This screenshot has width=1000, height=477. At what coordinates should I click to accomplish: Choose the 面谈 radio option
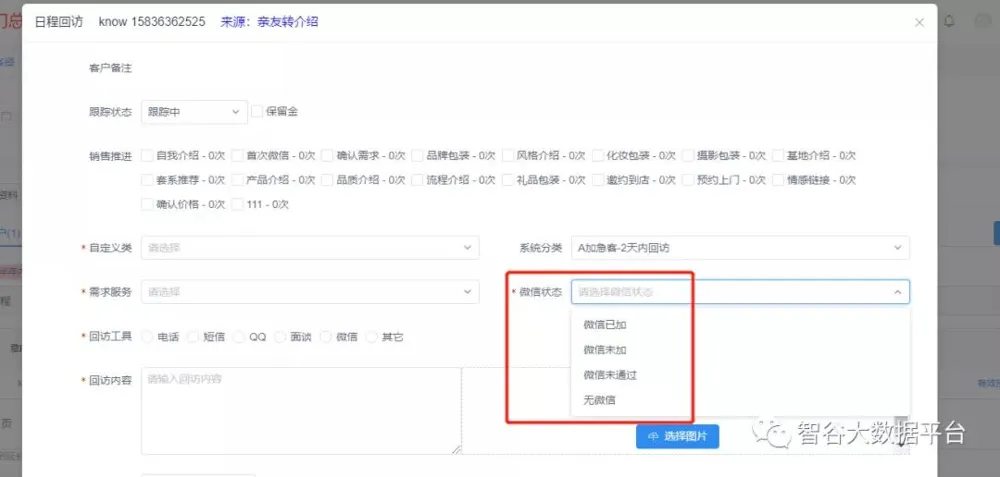tap(281, 337)
